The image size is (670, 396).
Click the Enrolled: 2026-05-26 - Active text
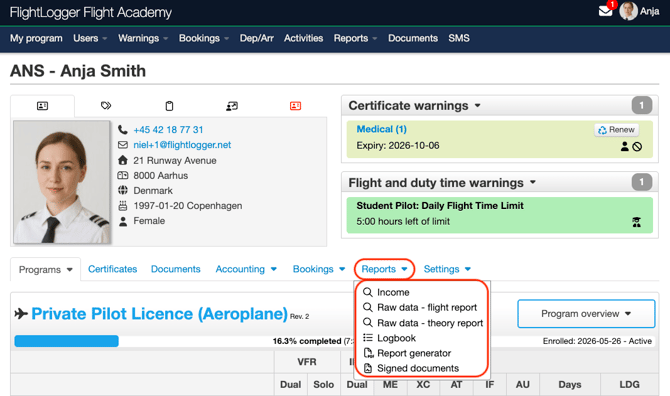pyautogui.click(x=597, y=341)
